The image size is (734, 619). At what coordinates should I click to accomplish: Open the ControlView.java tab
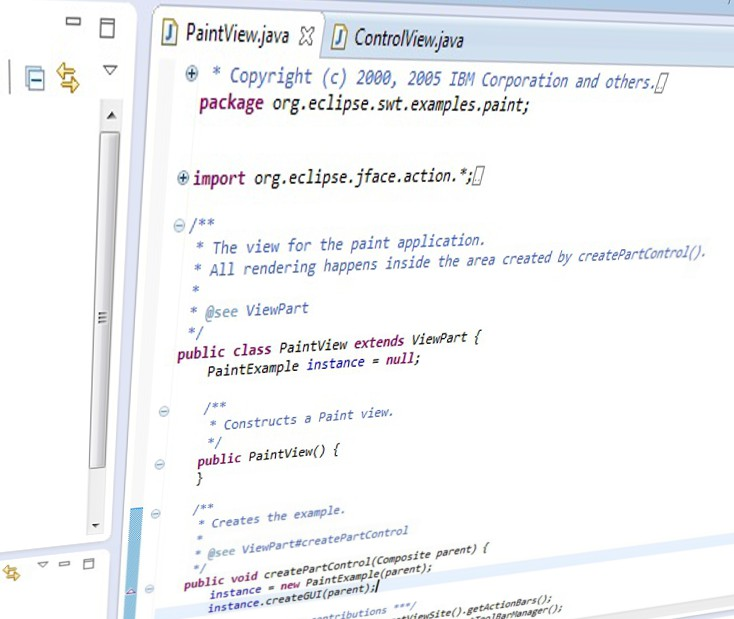(408, 38)
